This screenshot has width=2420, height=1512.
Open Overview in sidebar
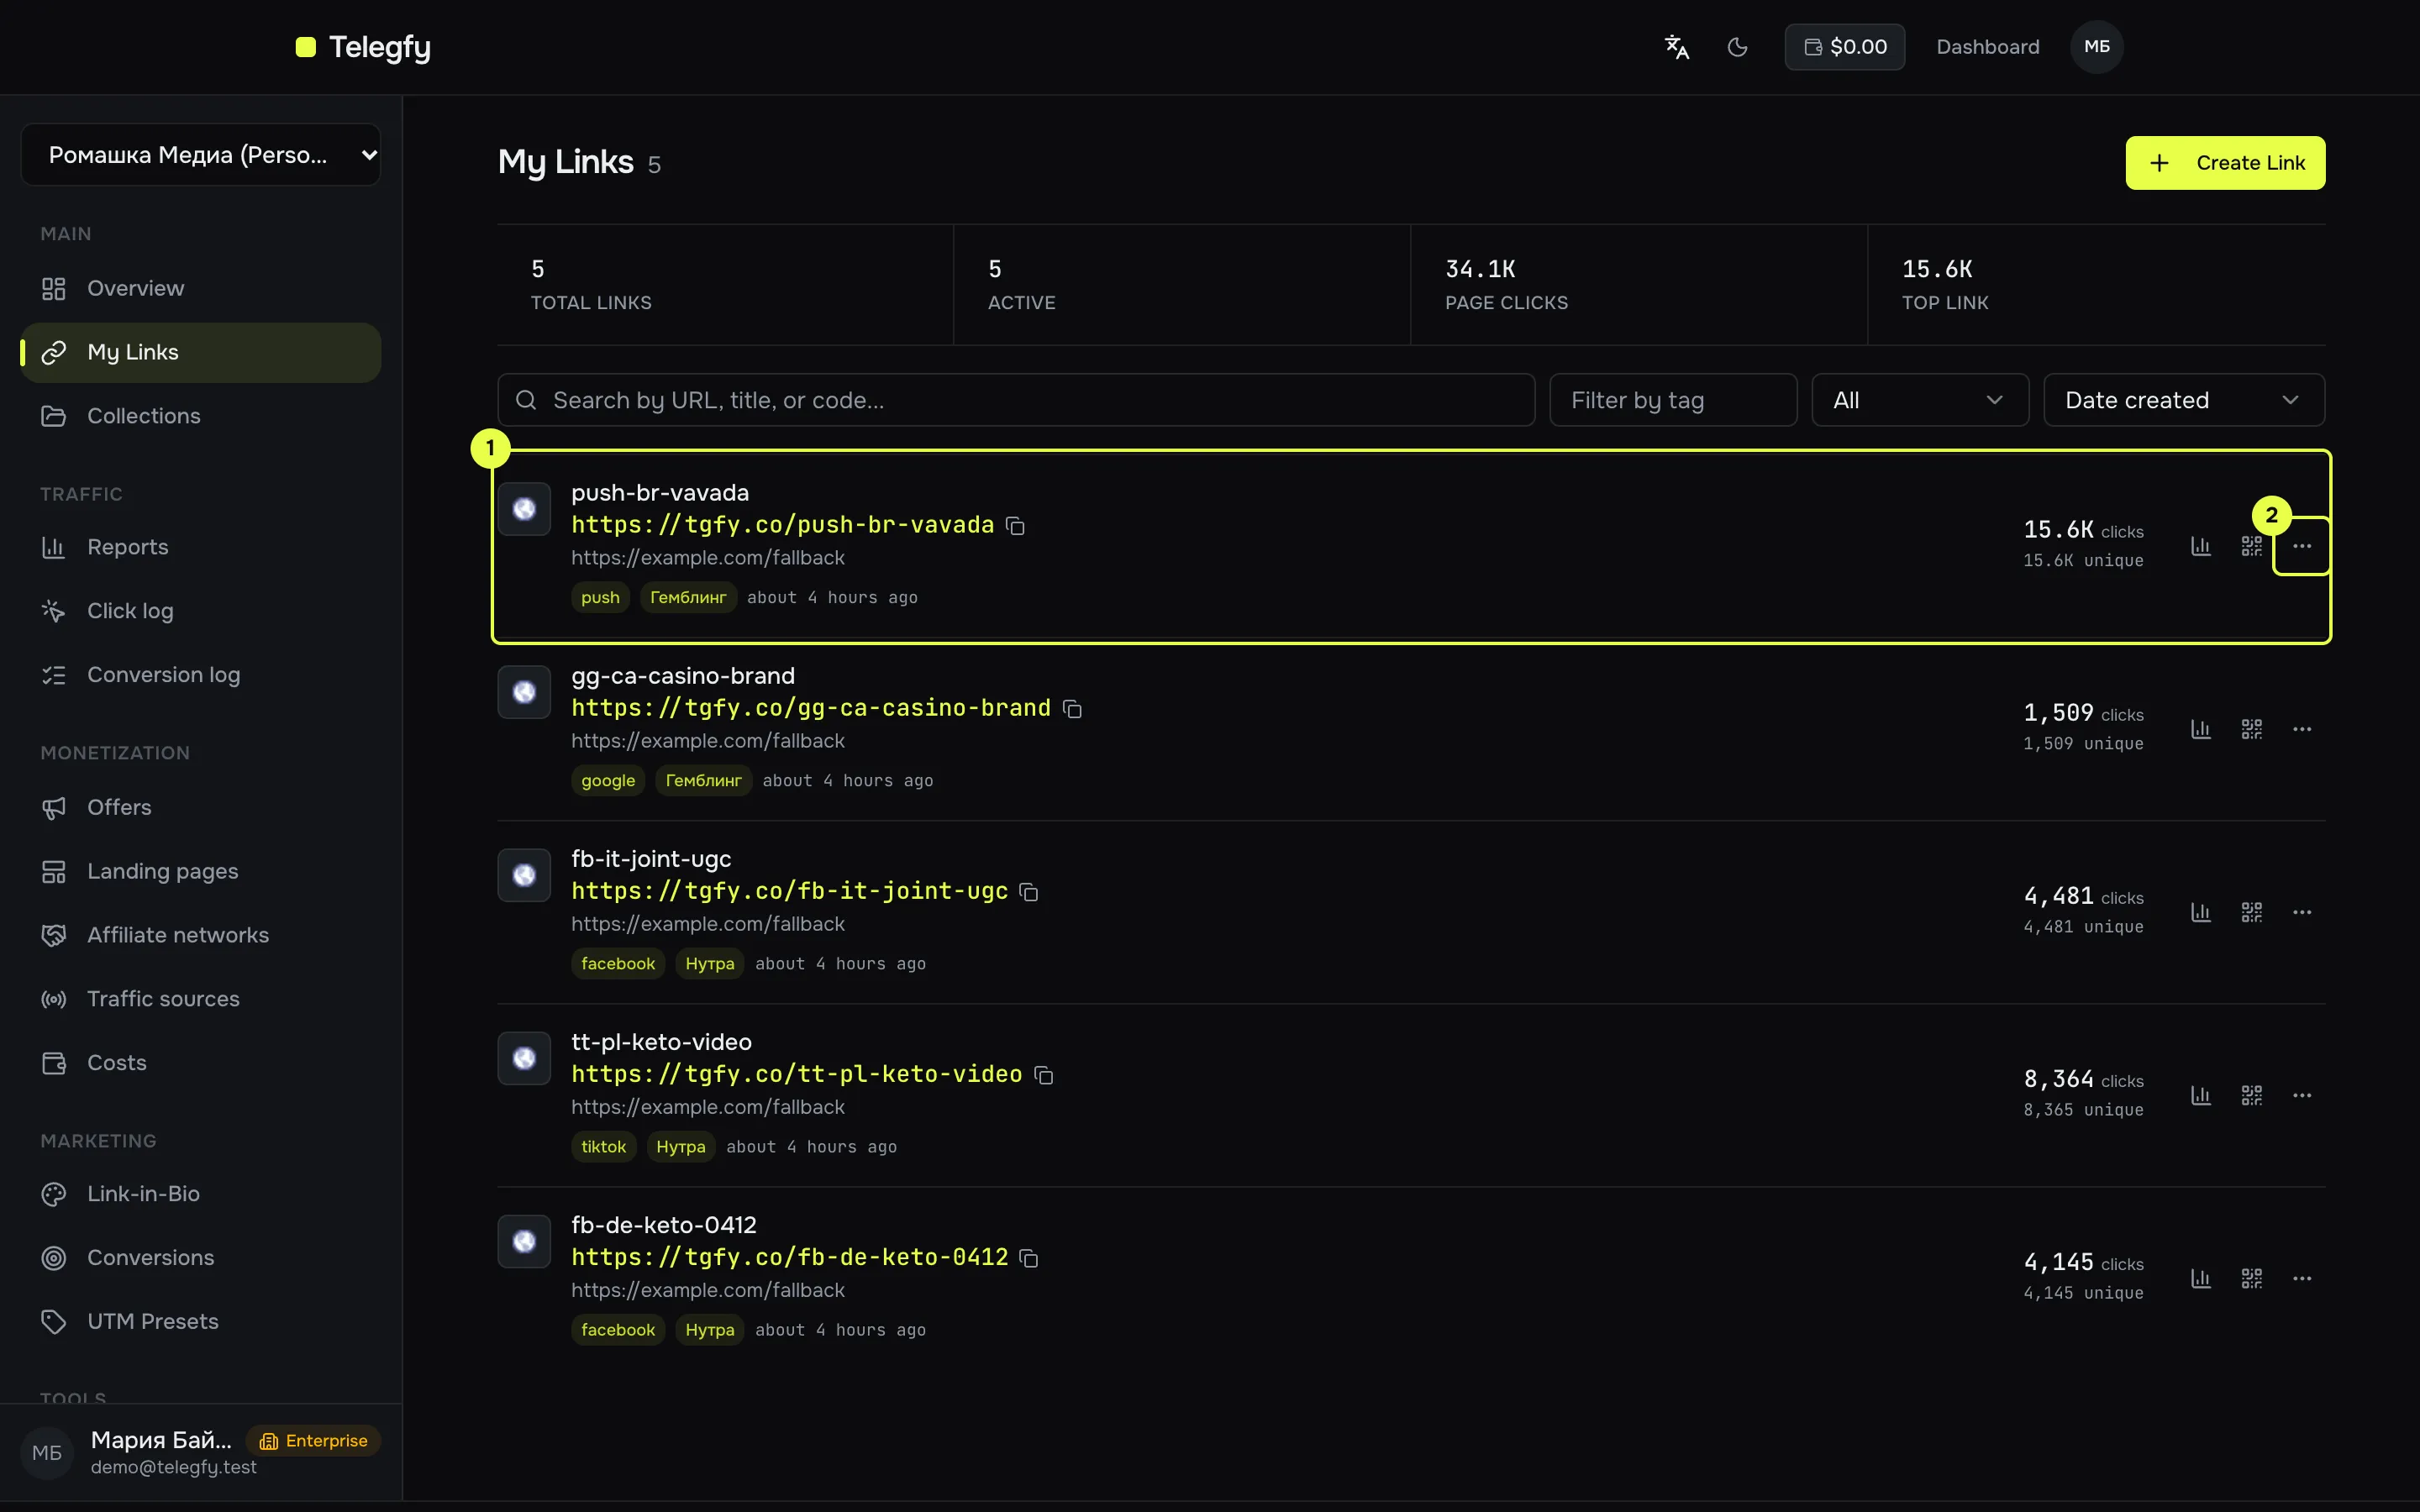point(201,288)
